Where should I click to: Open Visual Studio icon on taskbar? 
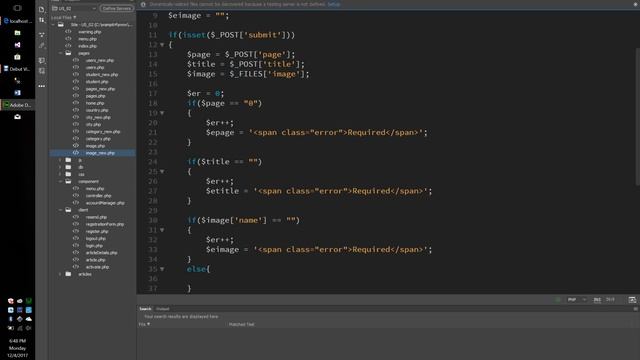pos(17,45)
